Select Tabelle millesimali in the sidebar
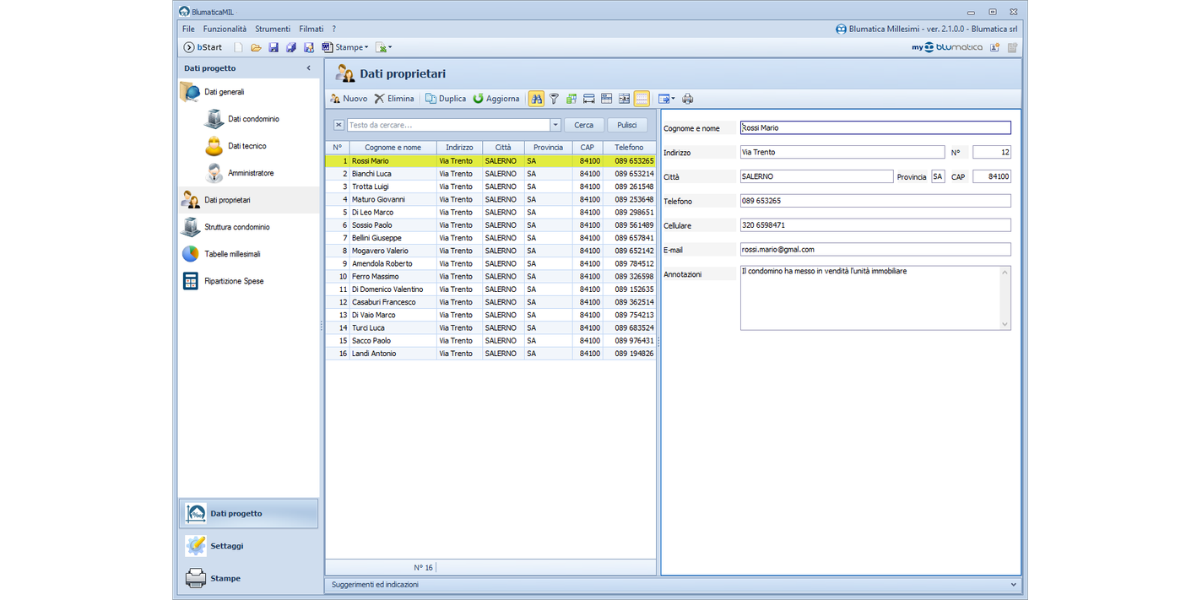The image size is (1200, 600). pos(232,254)
